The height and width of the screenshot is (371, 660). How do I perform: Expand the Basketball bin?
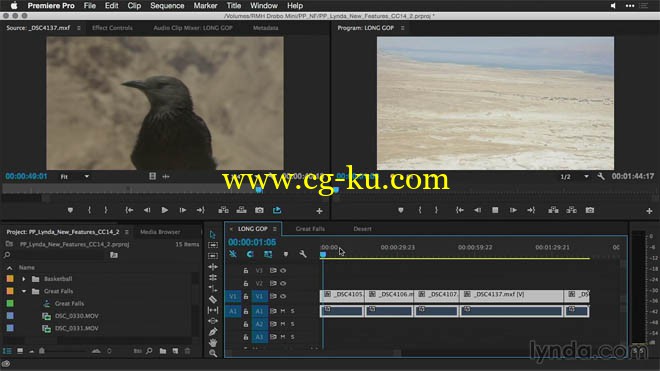[24, 279]
